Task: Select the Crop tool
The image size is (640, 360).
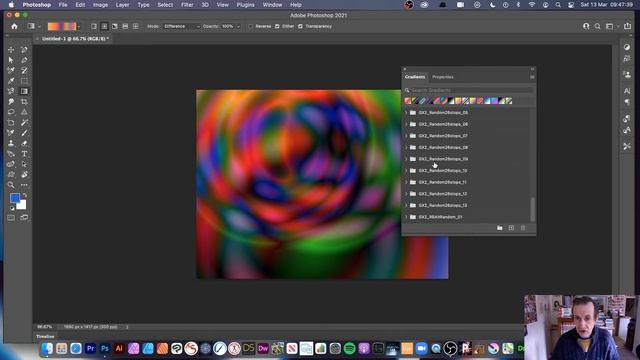Action: tap(24, 101)
